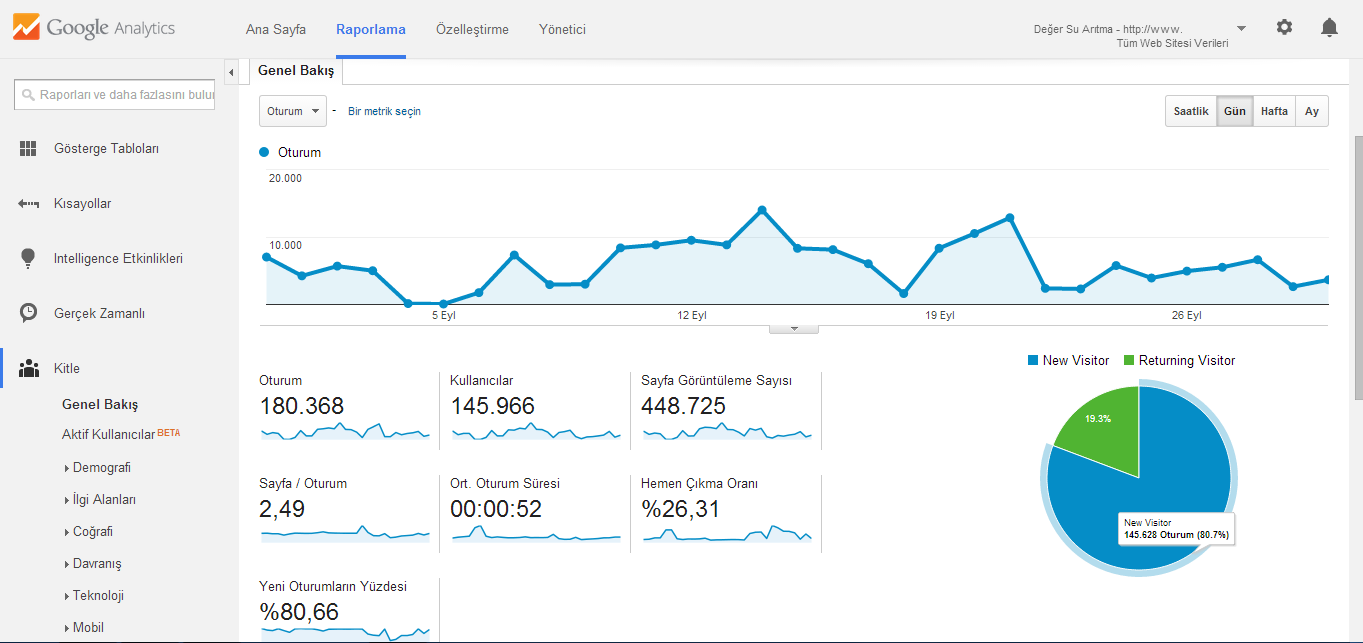
Task: Switch graph to Ay view
Action: pyautogui.click(x=1312, y=111)
